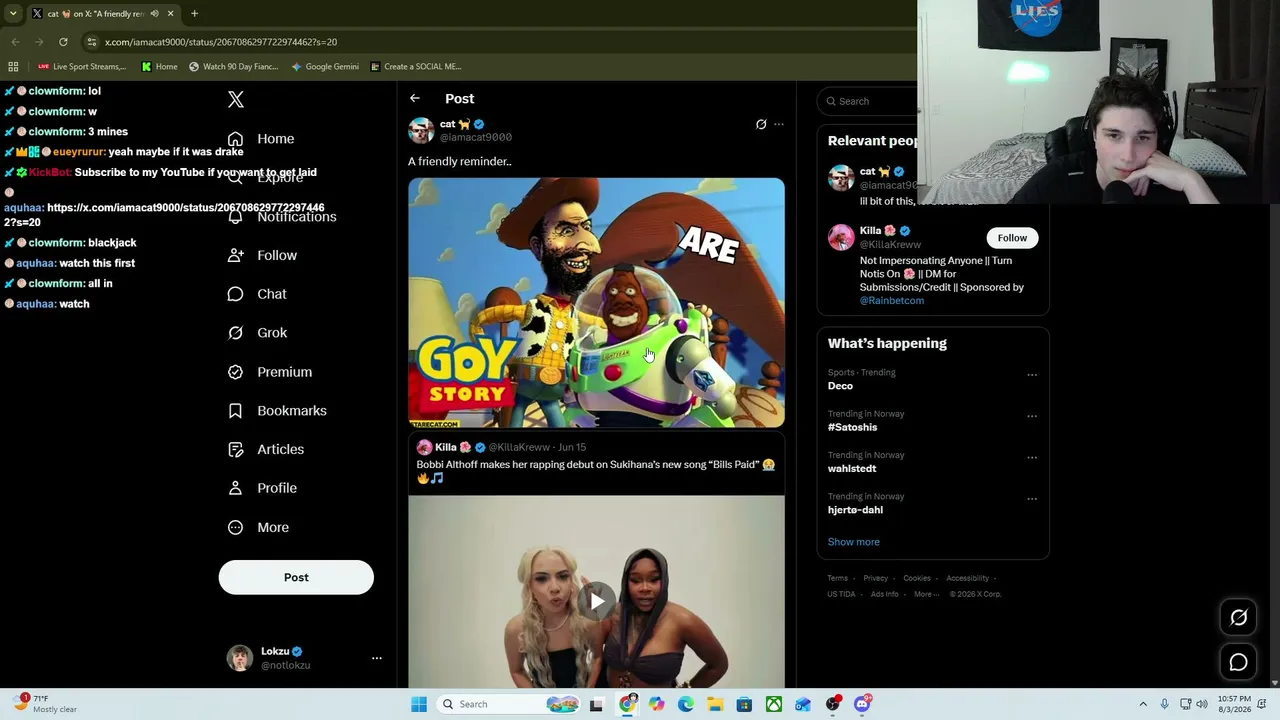Viewport: 1280px width, 720px height.
Task: Open Chat from the X sidebar
Action: click(x=257, y=294)
